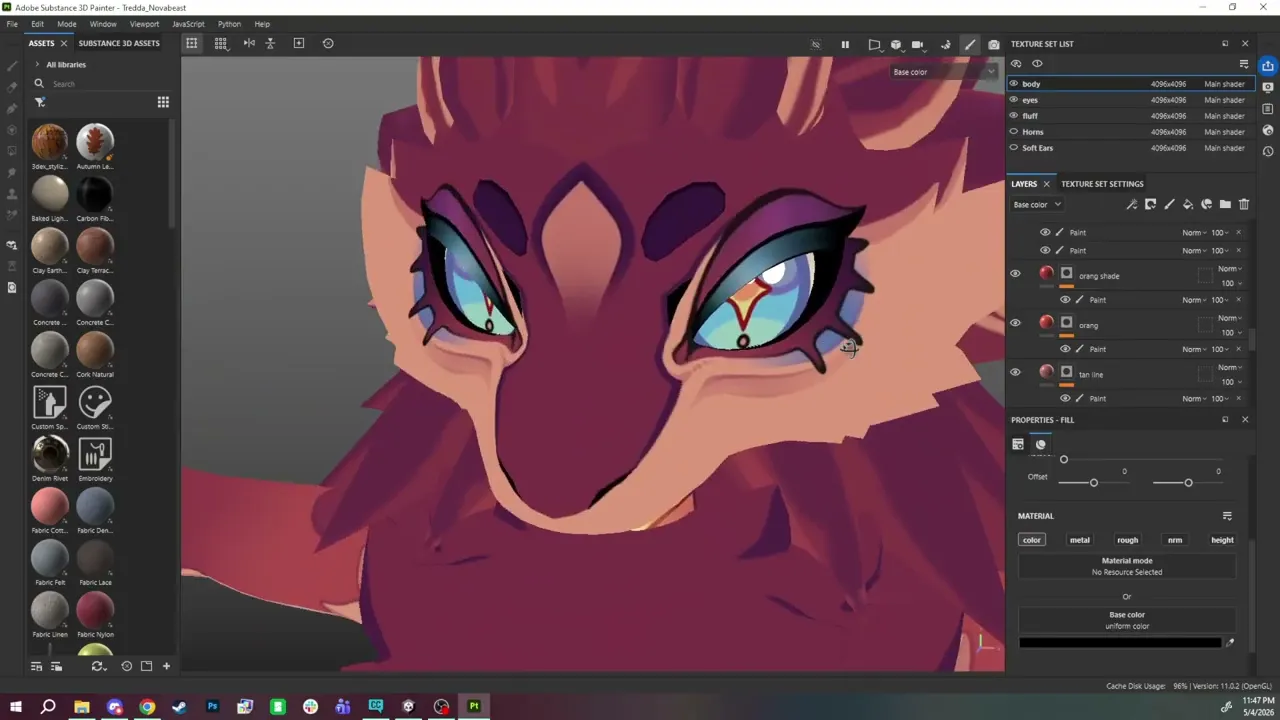
Task: Click the Material mode resource button
Action: (1127, 566)
